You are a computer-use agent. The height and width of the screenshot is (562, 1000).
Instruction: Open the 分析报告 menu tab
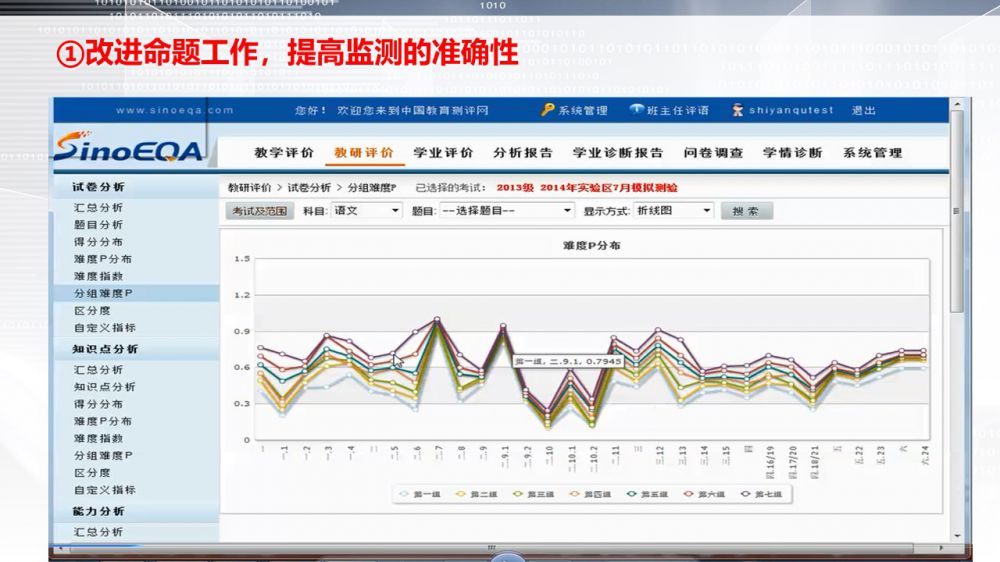523,153
